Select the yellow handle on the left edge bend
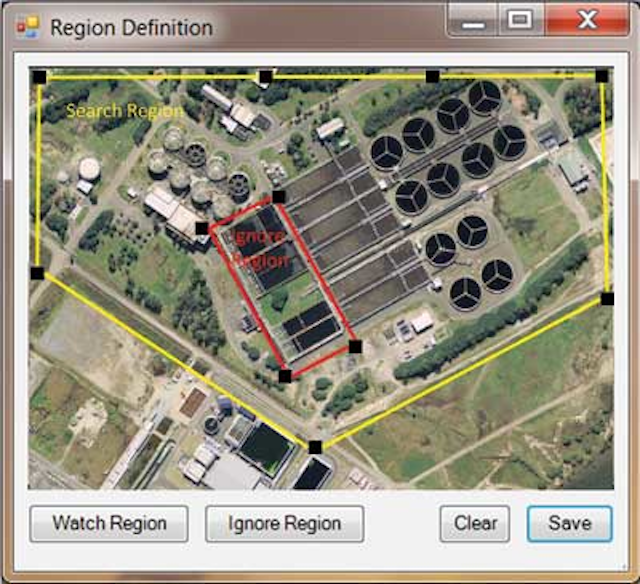The width and height of the screenshot is (640, 584). click(x=38, y=273)
